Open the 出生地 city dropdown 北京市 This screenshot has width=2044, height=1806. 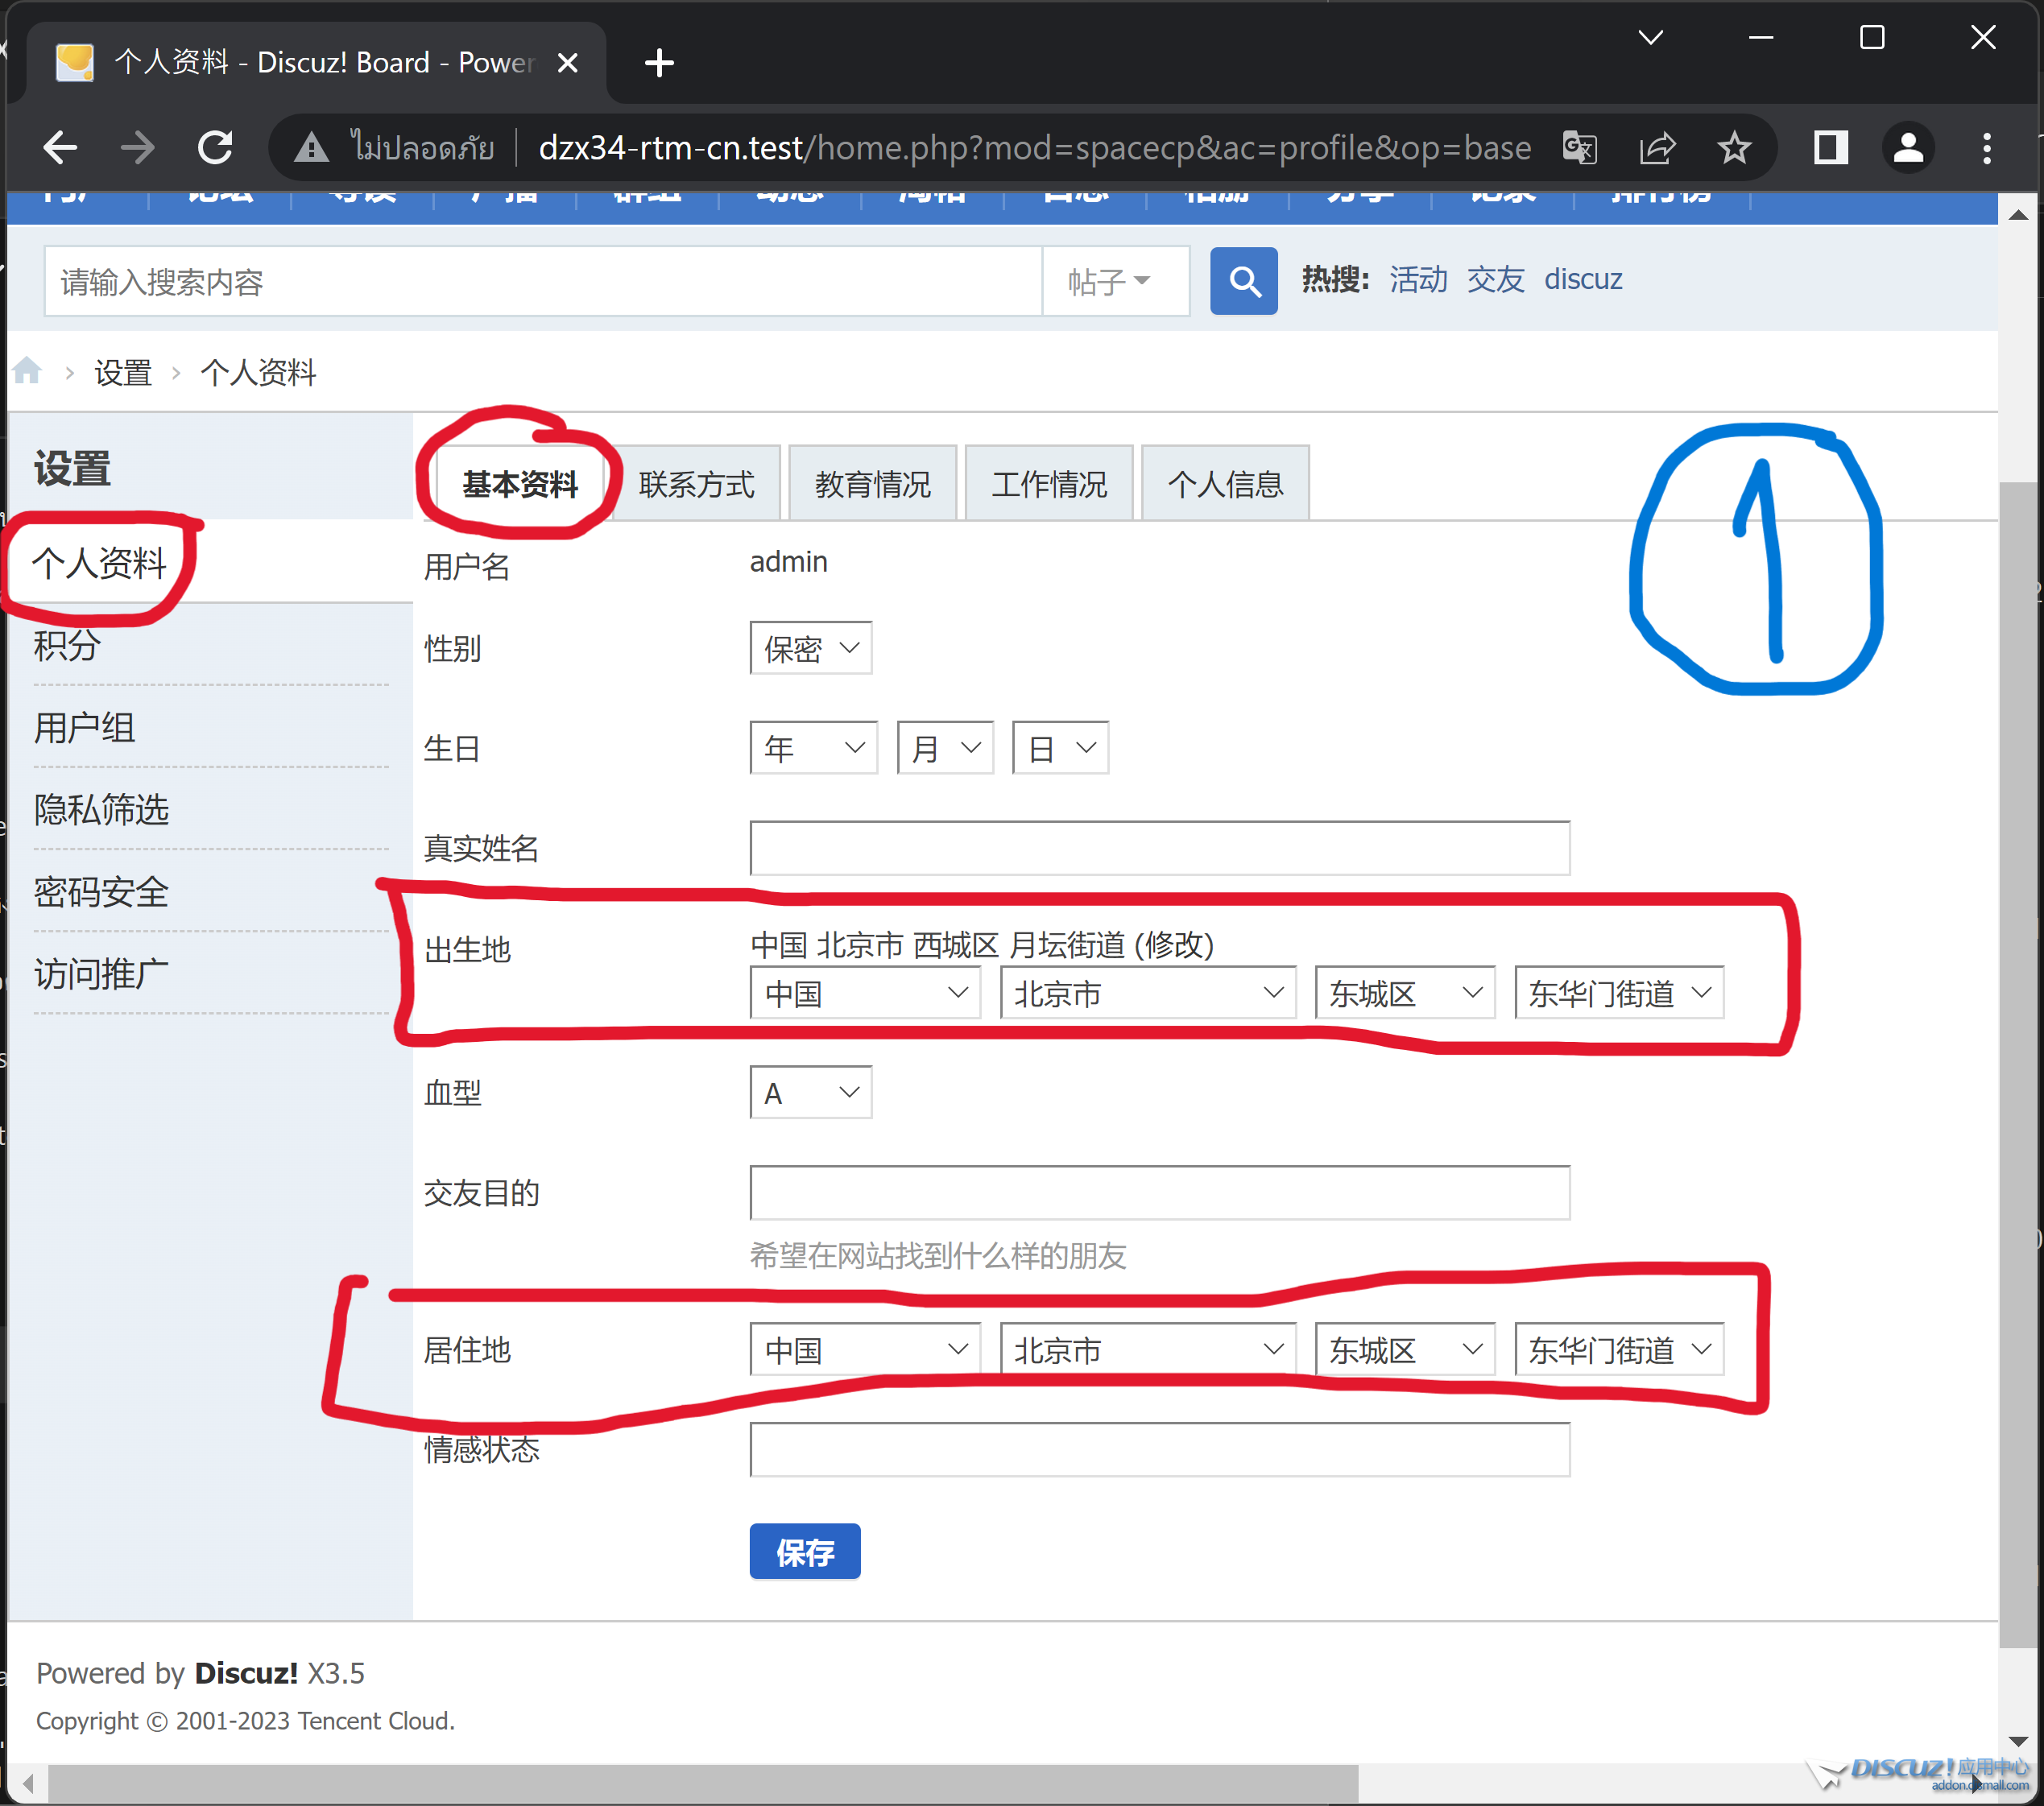[1148, 992]
